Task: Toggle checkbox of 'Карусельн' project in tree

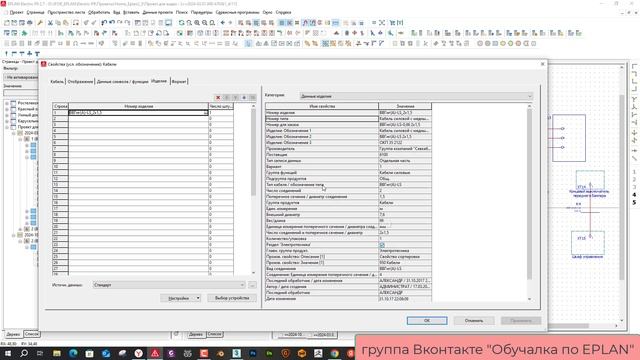Action: click(13, 121)
